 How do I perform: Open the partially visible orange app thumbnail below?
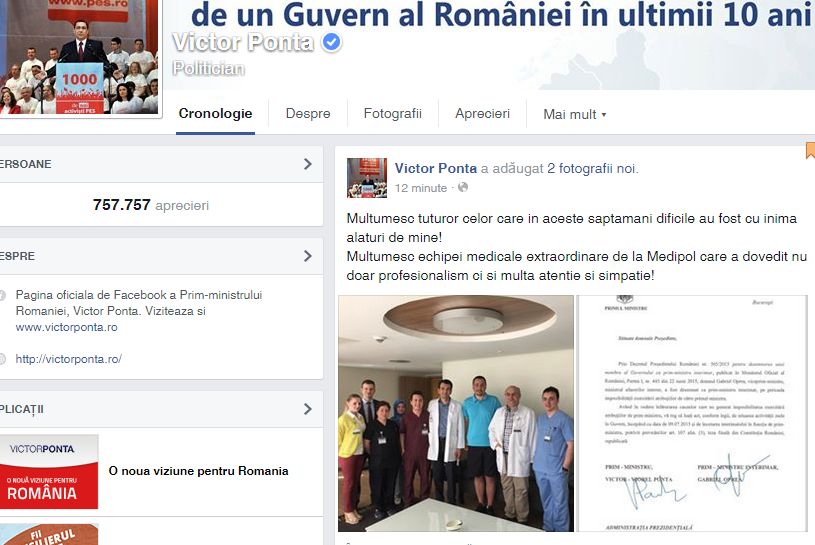[49, 535]
